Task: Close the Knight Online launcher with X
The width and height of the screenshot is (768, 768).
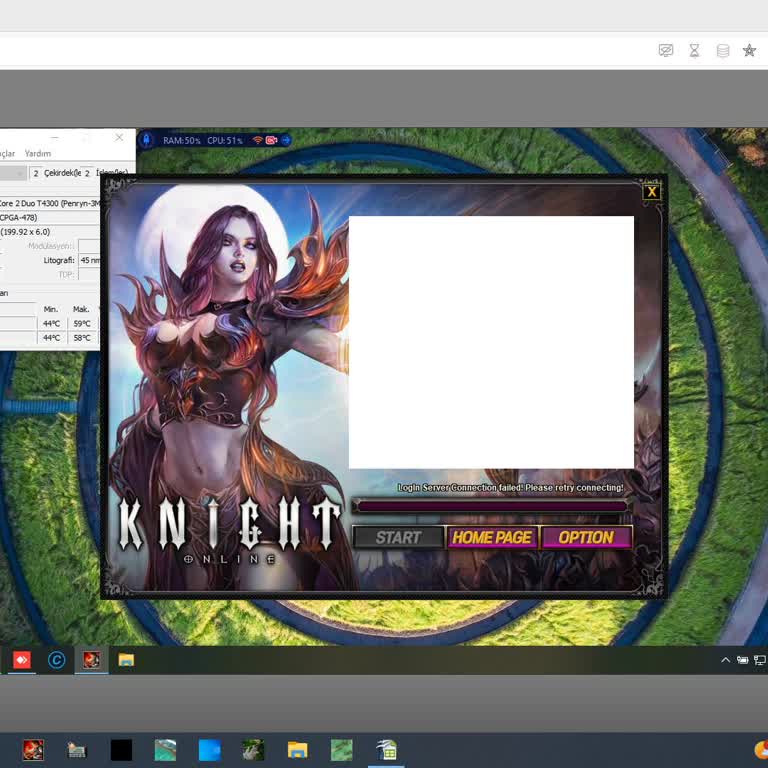Action: pyautogui.click(x=651, y=192)
